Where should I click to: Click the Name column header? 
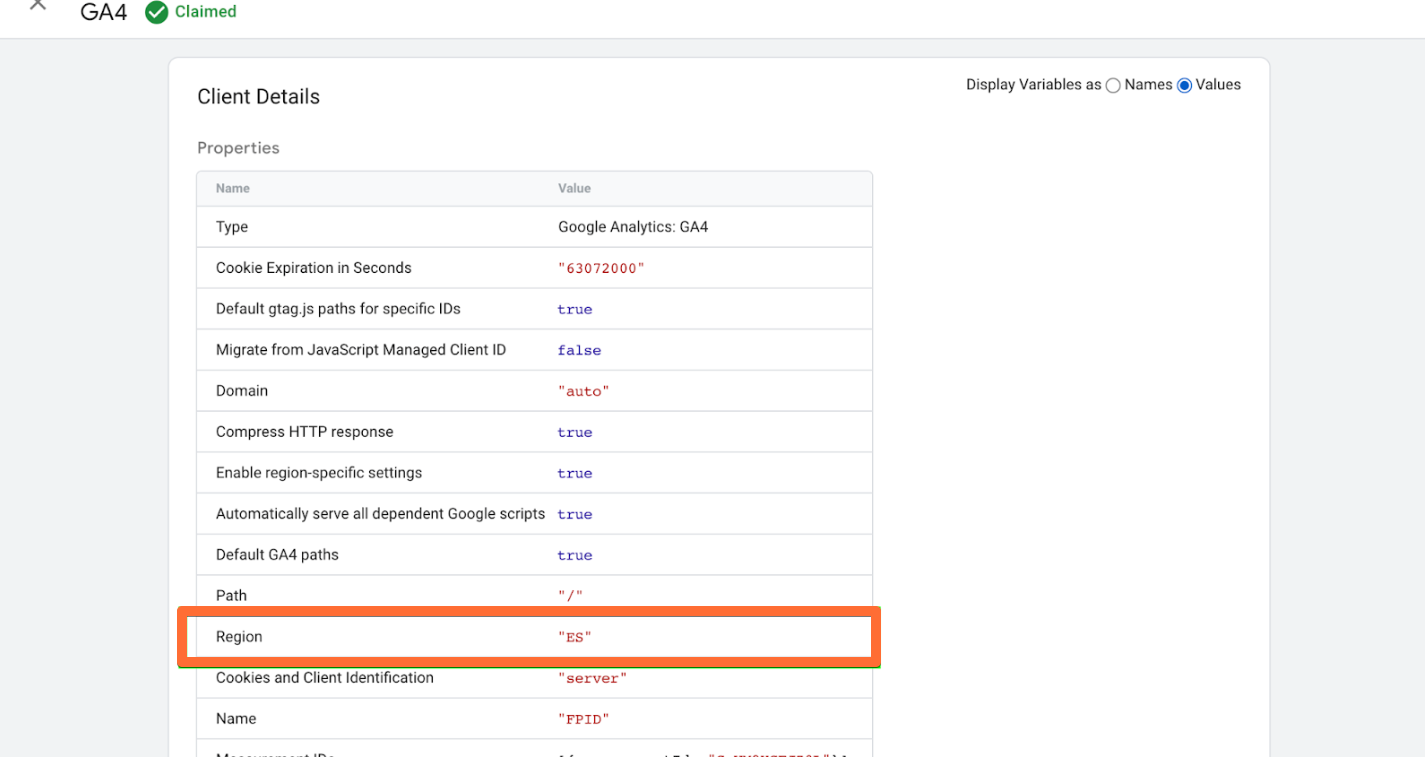[232, 188]
